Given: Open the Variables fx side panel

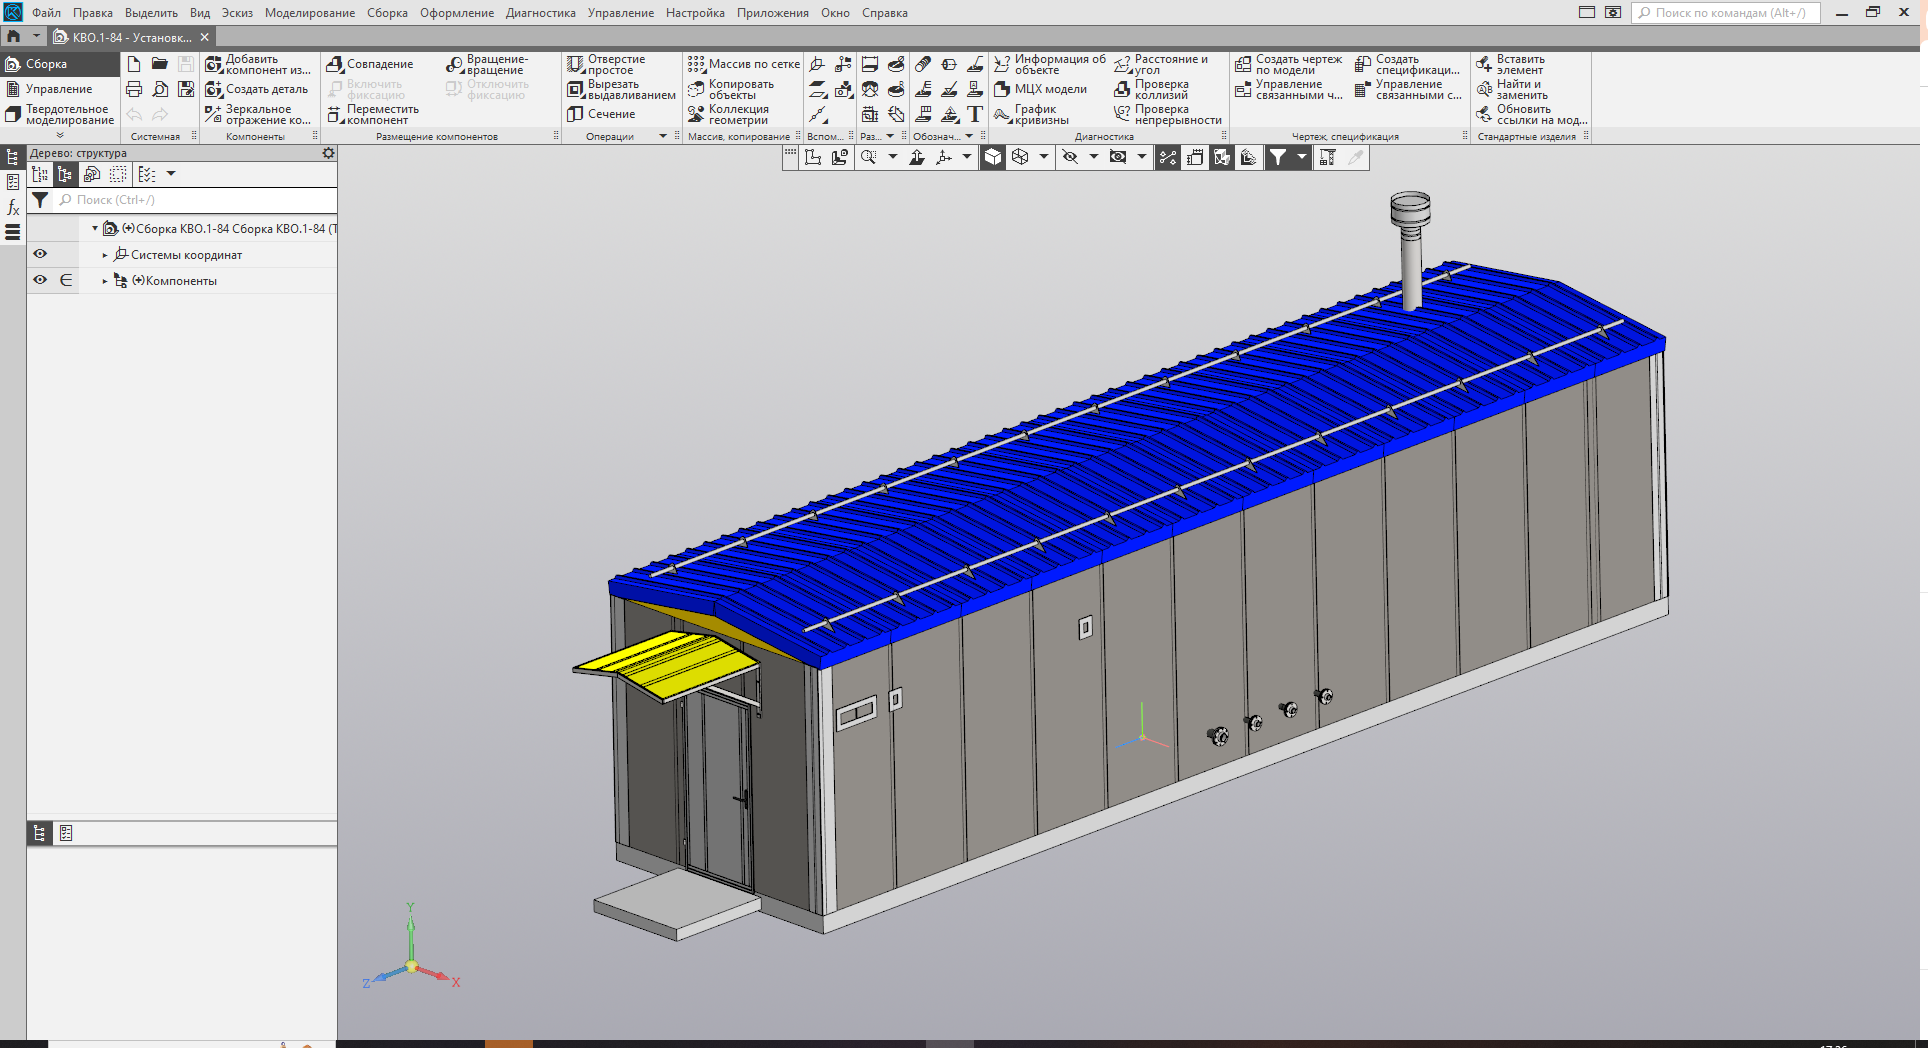Looking at the screenshot, I should (13, 208).
